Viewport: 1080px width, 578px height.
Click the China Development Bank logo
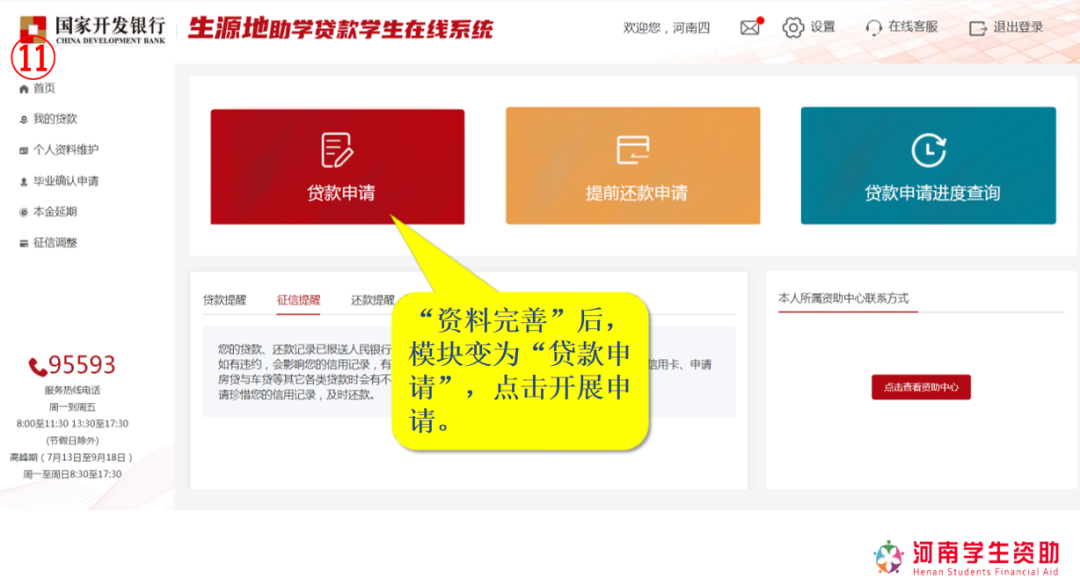pyautogui.click(x=92, y=29)
